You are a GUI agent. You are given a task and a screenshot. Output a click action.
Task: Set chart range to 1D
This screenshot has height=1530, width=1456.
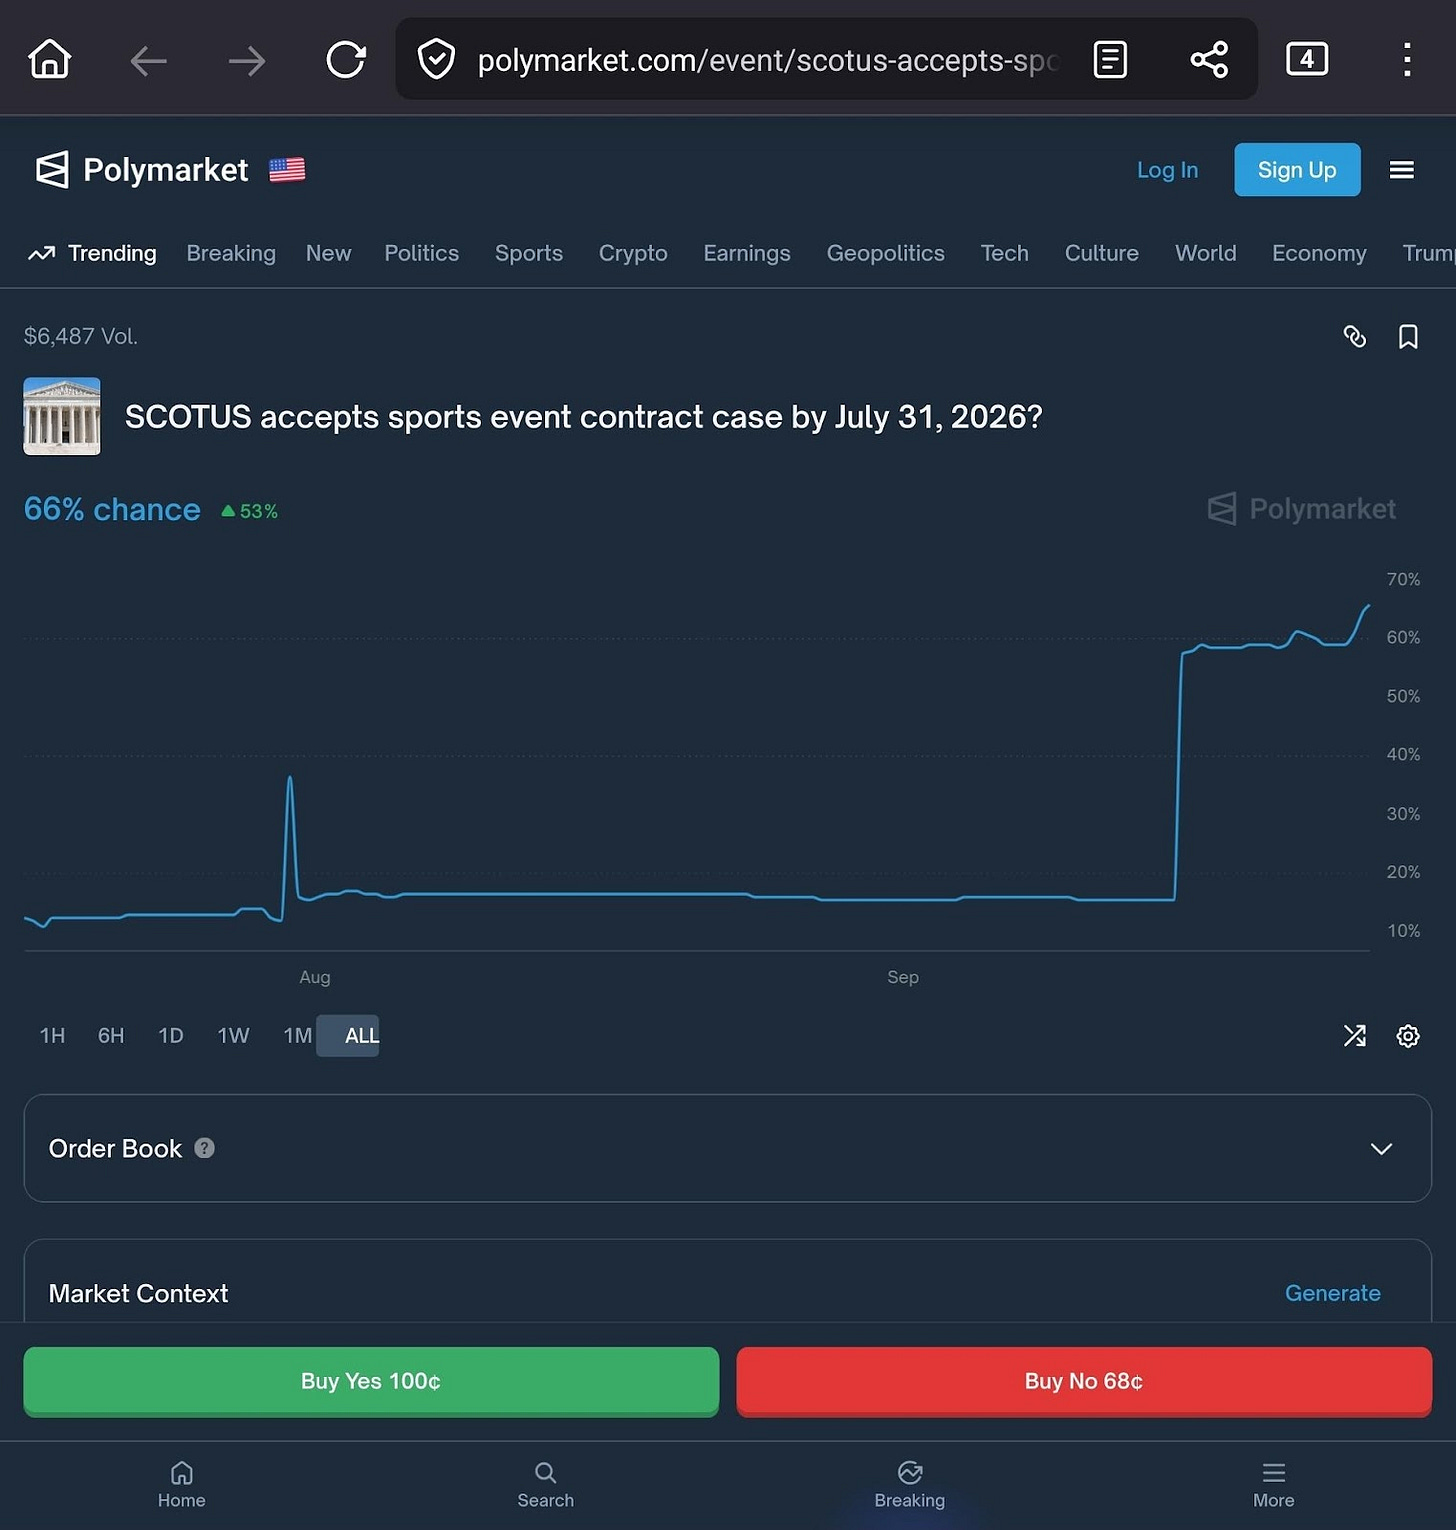171,1035
